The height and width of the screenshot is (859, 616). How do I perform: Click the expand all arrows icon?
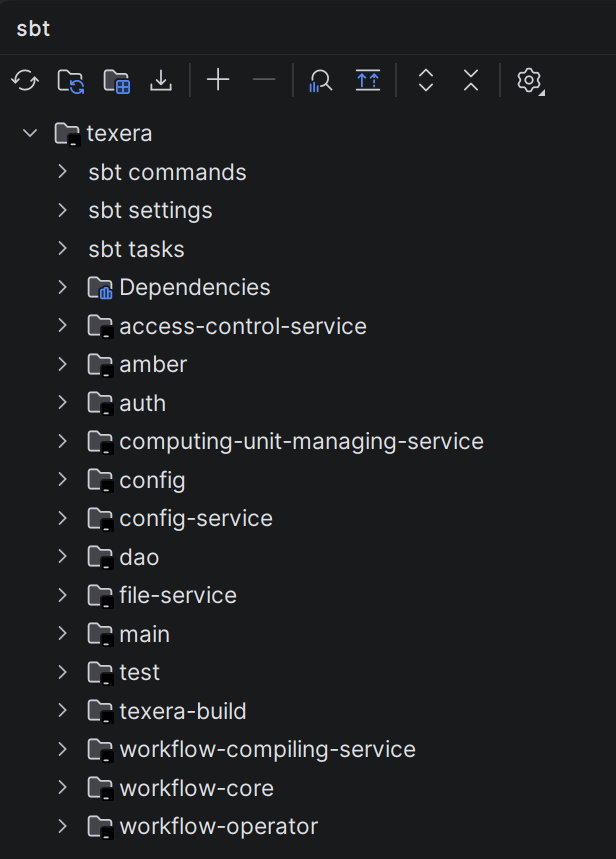[426, 81]
